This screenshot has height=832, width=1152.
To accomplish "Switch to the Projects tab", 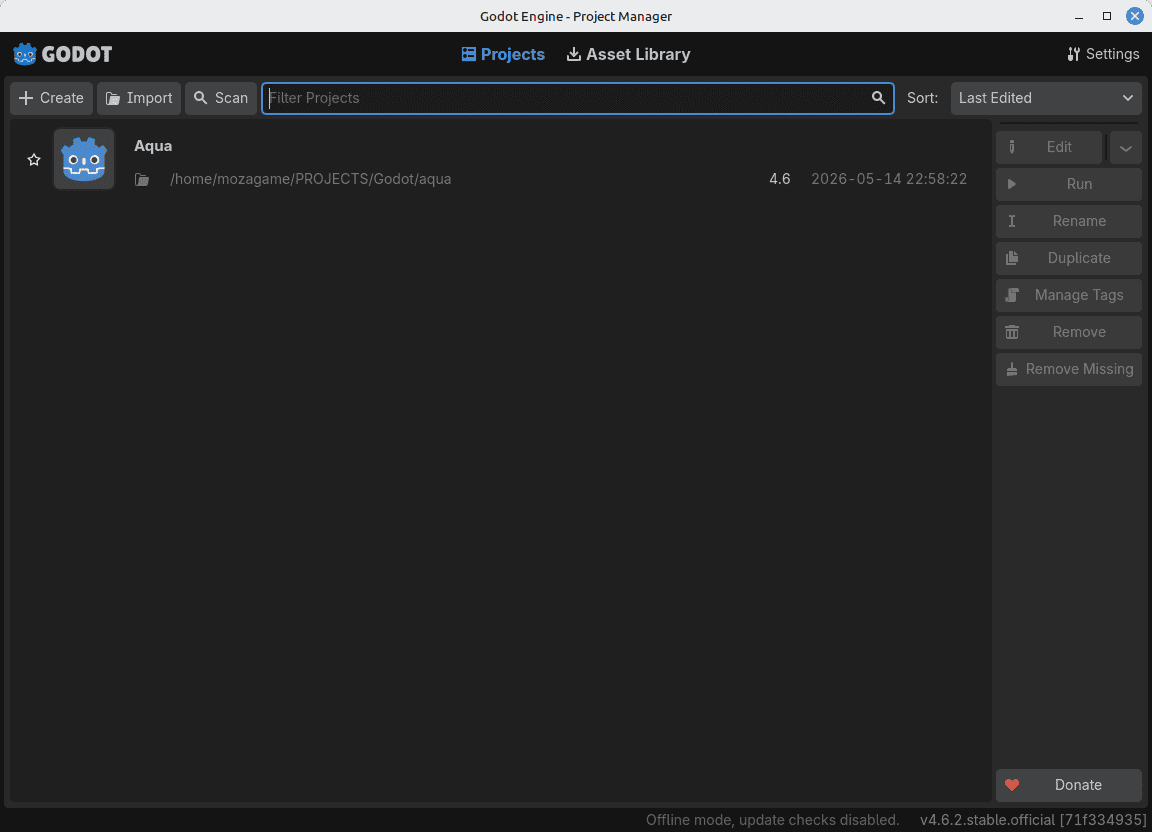I will (x=503, y=54).
